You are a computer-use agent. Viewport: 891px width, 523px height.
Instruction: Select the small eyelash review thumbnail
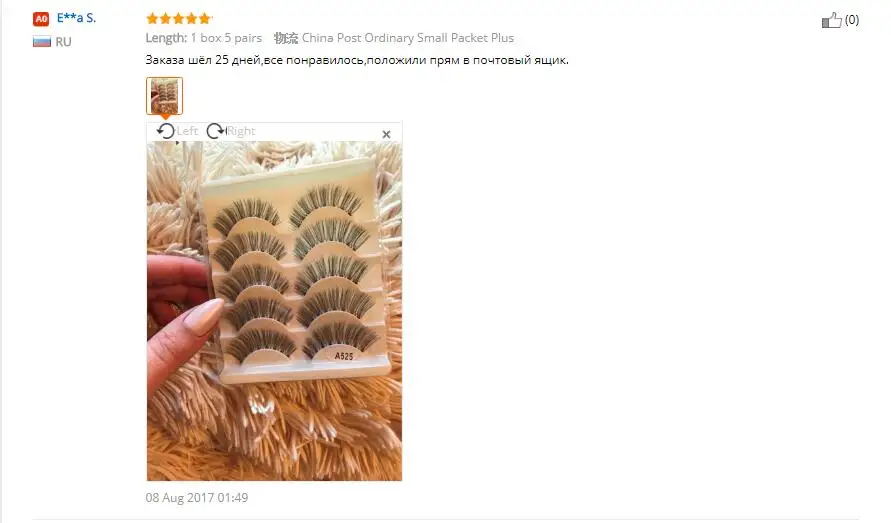click(x=164, y=96)
